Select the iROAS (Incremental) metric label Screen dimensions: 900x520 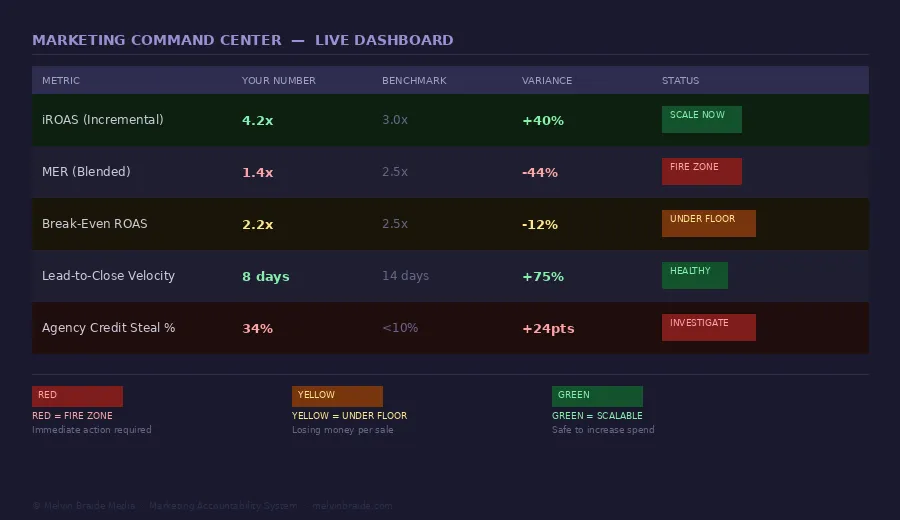[103, 120]
